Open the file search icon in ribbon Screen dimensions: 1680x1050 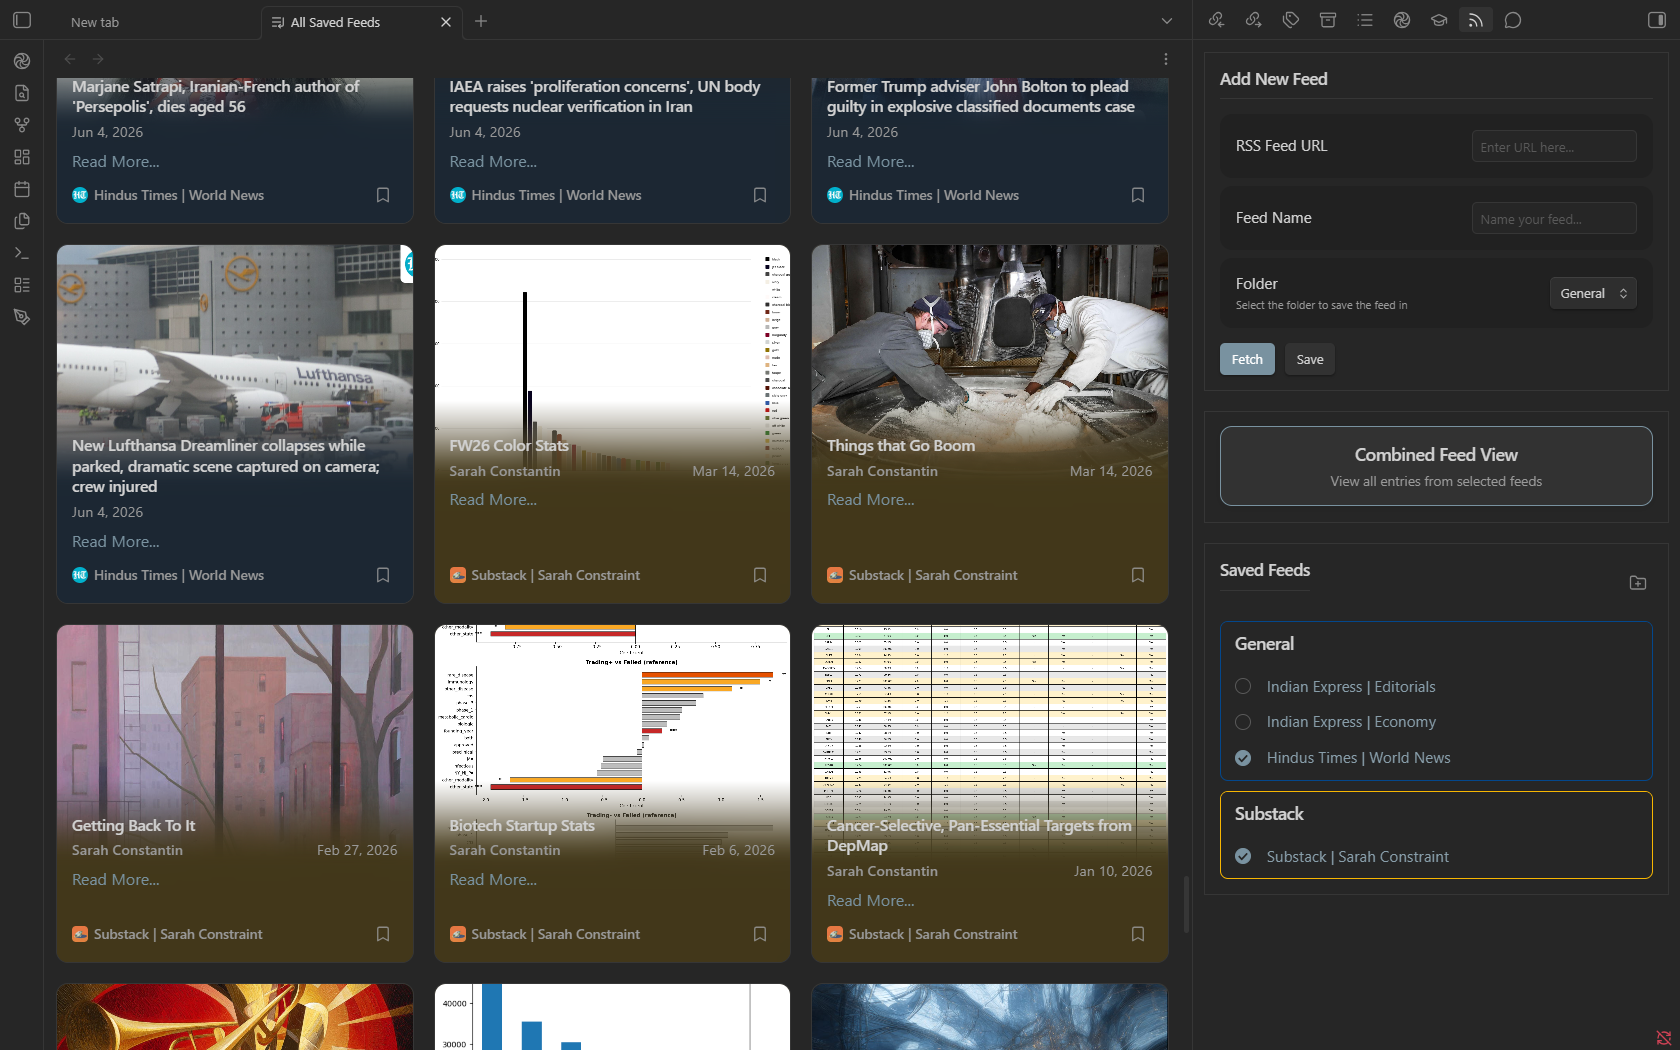(22, 93)
